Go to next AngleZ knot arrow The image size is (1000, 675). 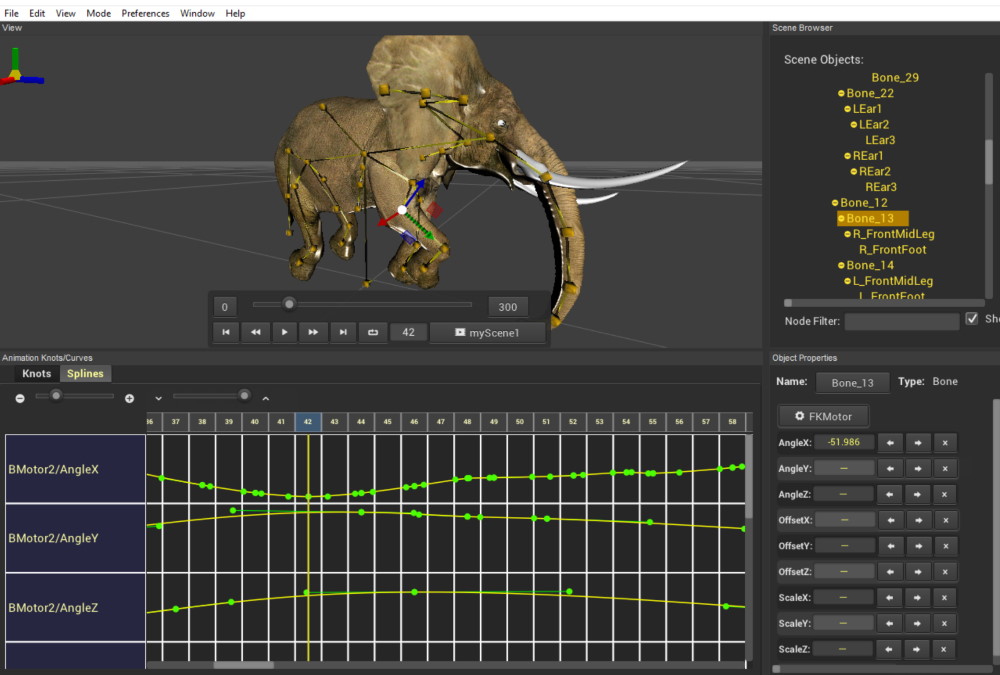pos(917,494)
